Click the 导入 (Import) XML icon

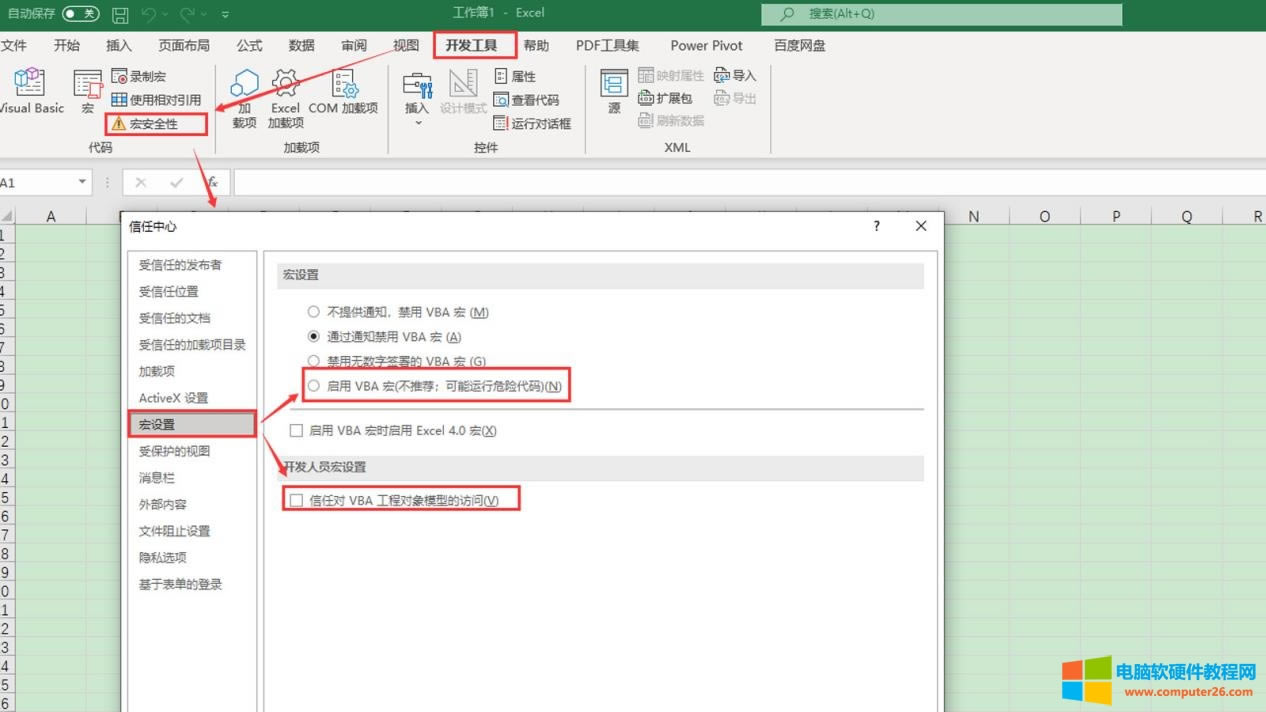click(734, 74)
